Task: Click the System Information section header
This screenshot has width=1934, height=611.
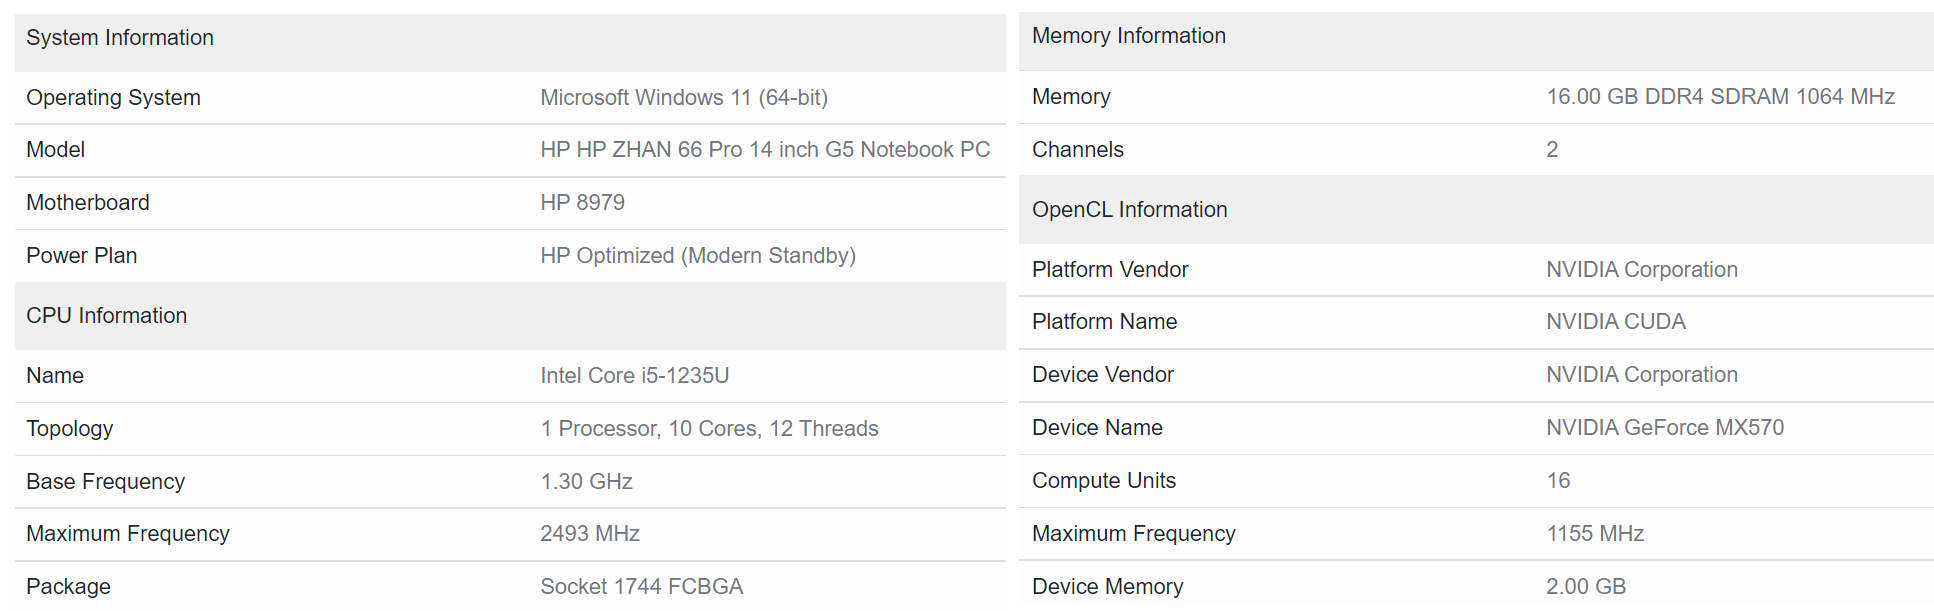Action: pyautogui.click(x=120, y=38)
